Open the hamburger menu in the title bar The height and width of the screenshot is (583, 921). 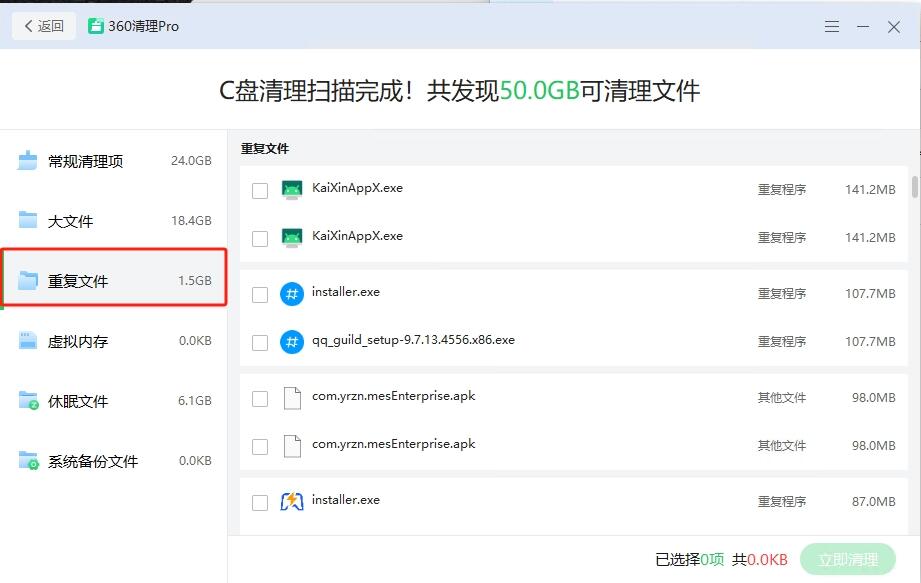pos(832,26)
